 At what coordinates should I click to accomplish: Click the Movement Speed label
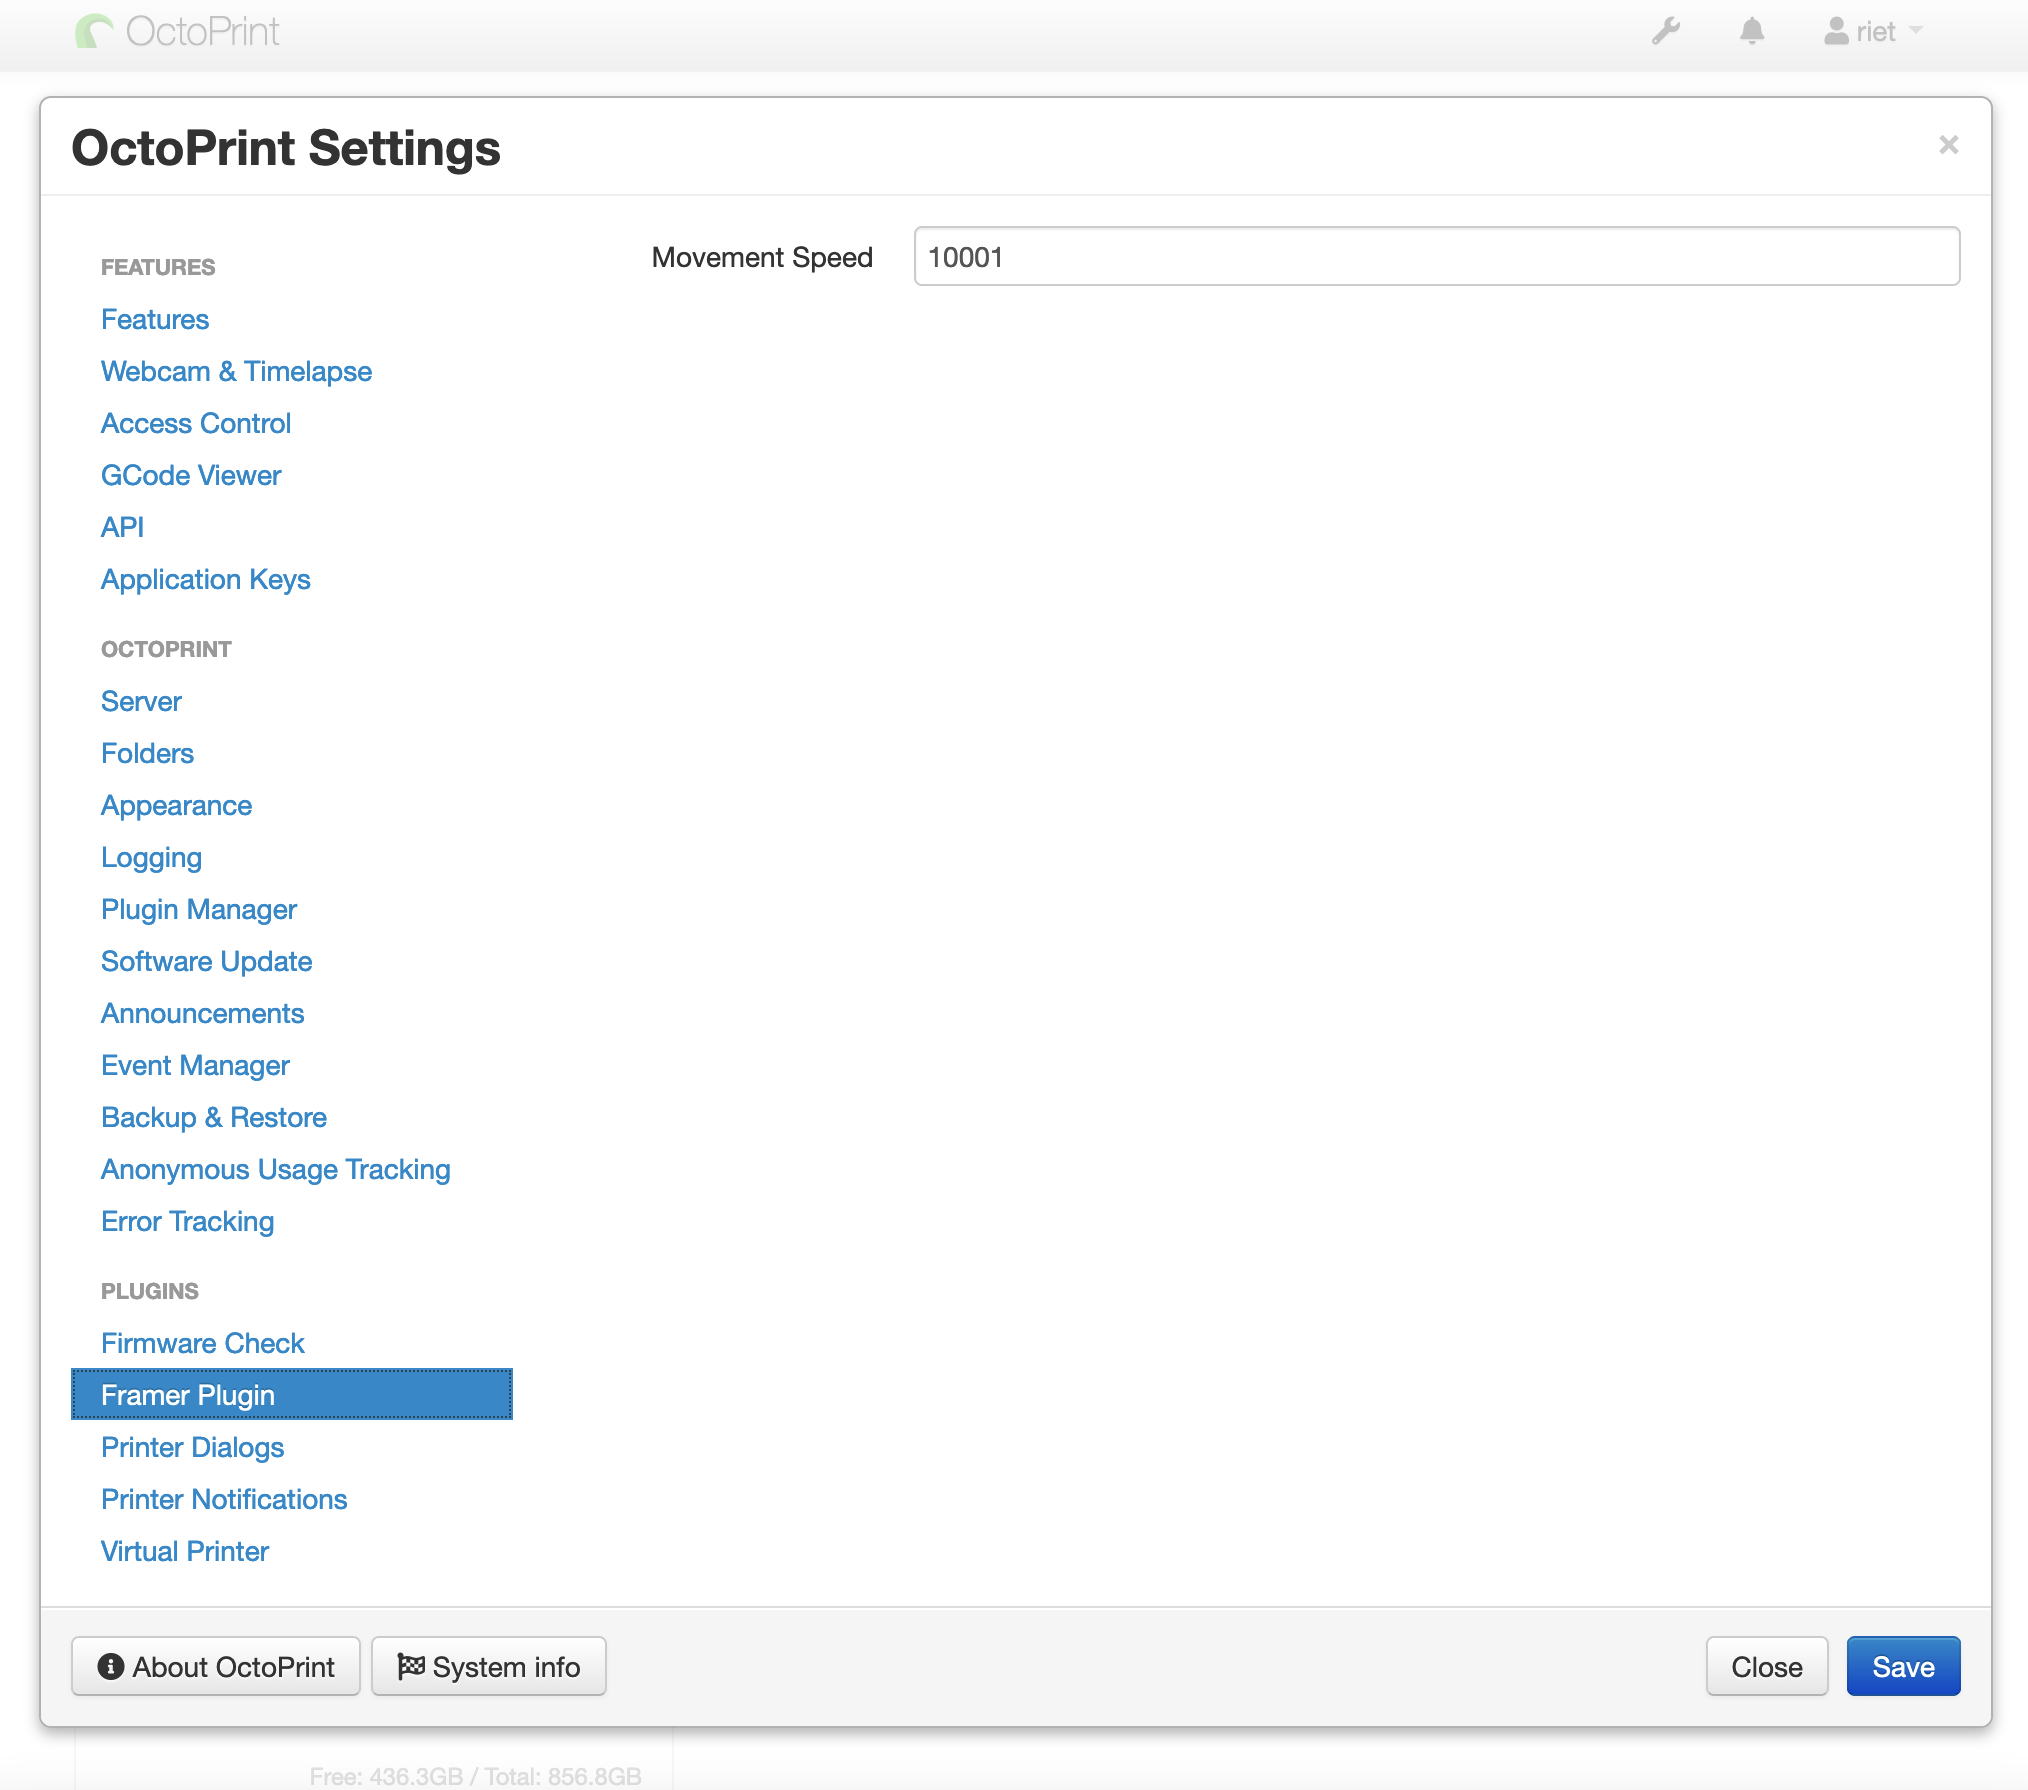pos(762,257)
